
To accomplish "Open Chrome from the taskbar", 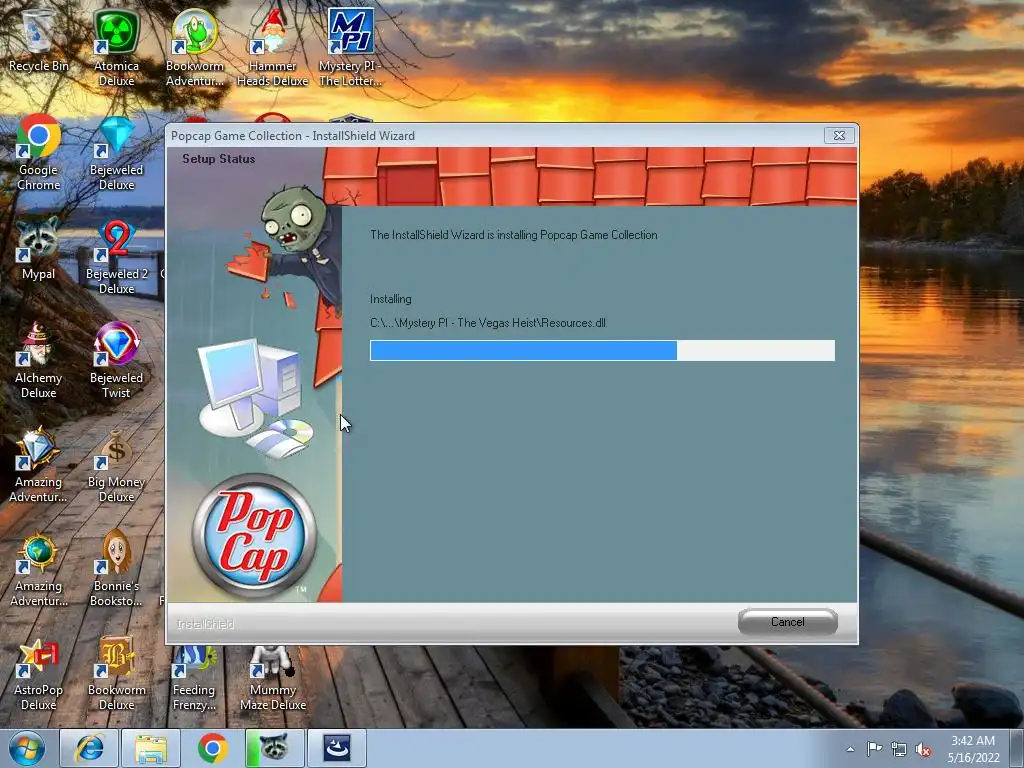I will [x=212, y=748].
